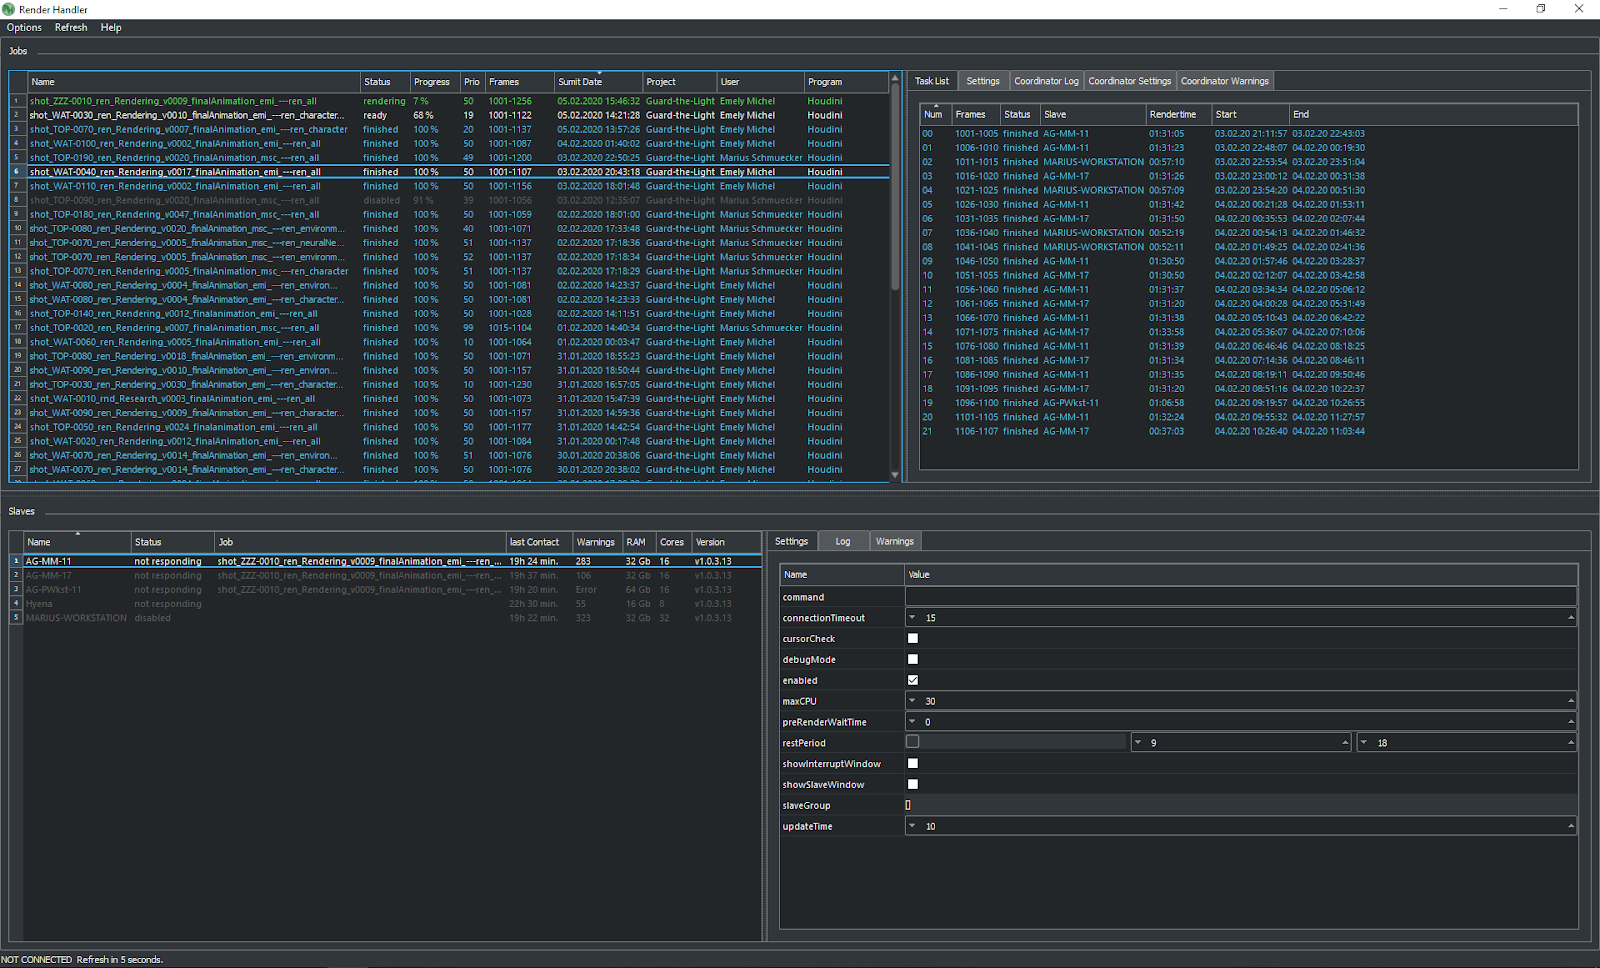Open the Options menu
This screenshot has width=1600, height=968.
(24, 28)
